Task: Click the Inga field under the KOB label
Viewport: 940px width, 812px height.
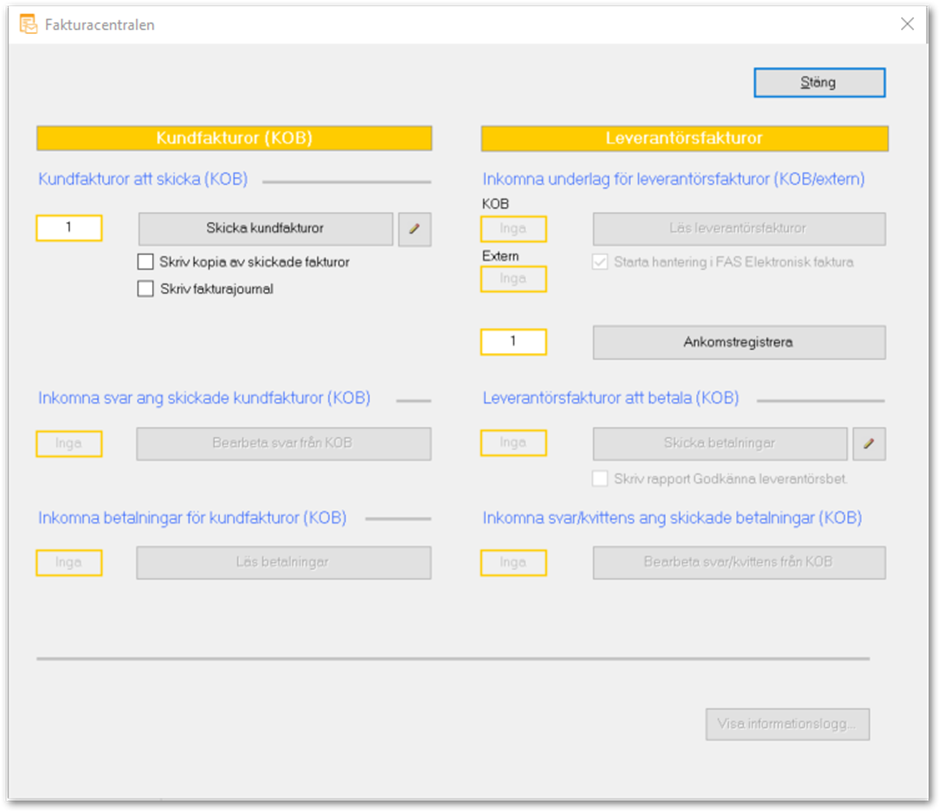Action: (514, 229)
